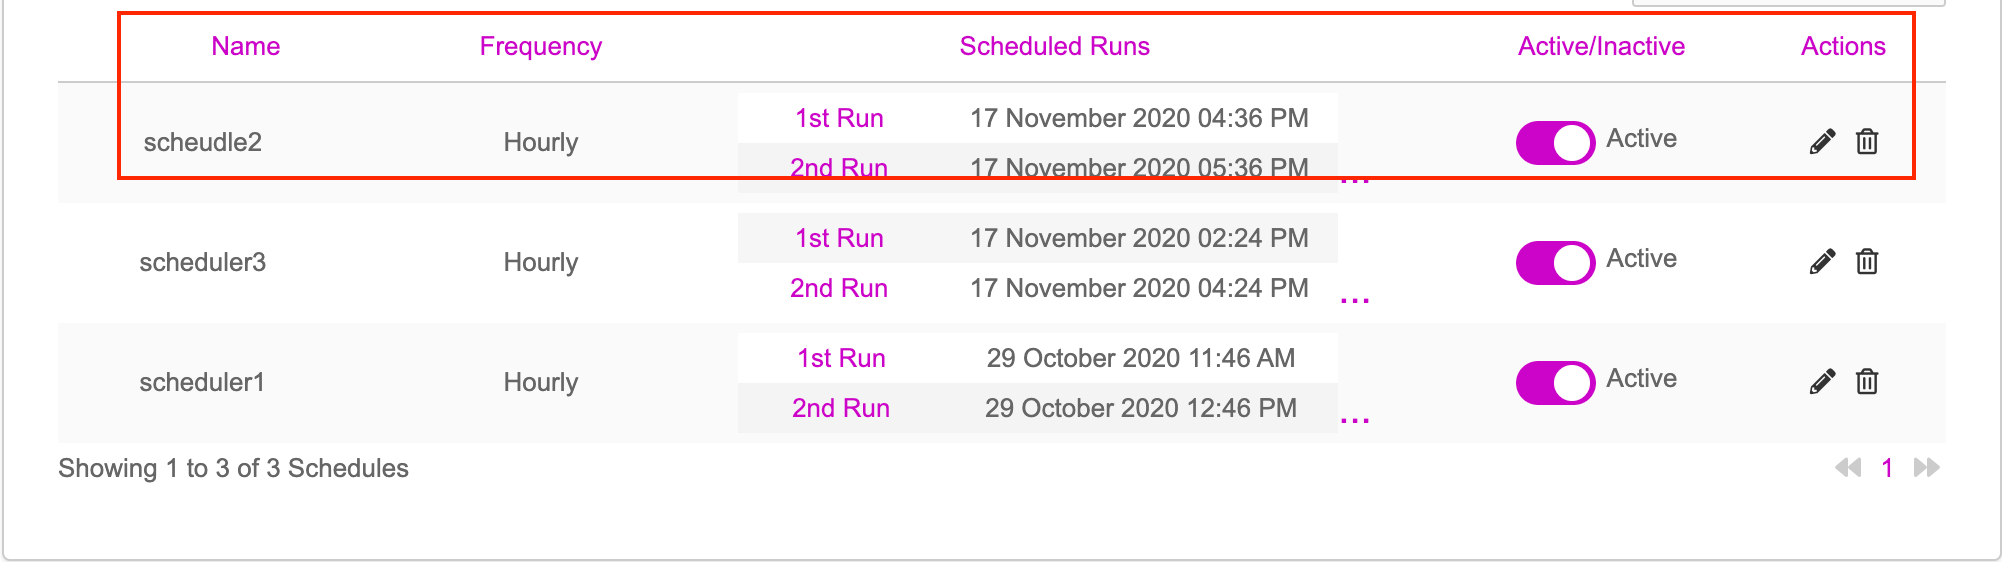Toggle scheudle2 Active switch off

click(1555, 143)
